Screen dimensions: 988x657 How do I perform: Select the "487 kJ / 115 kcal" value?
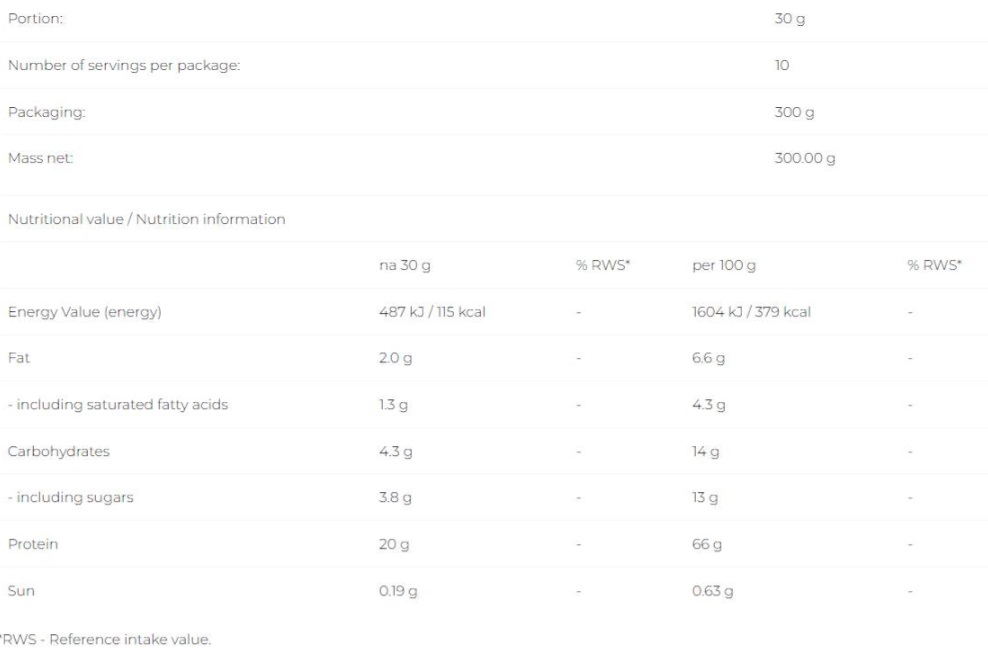[427, 313]
